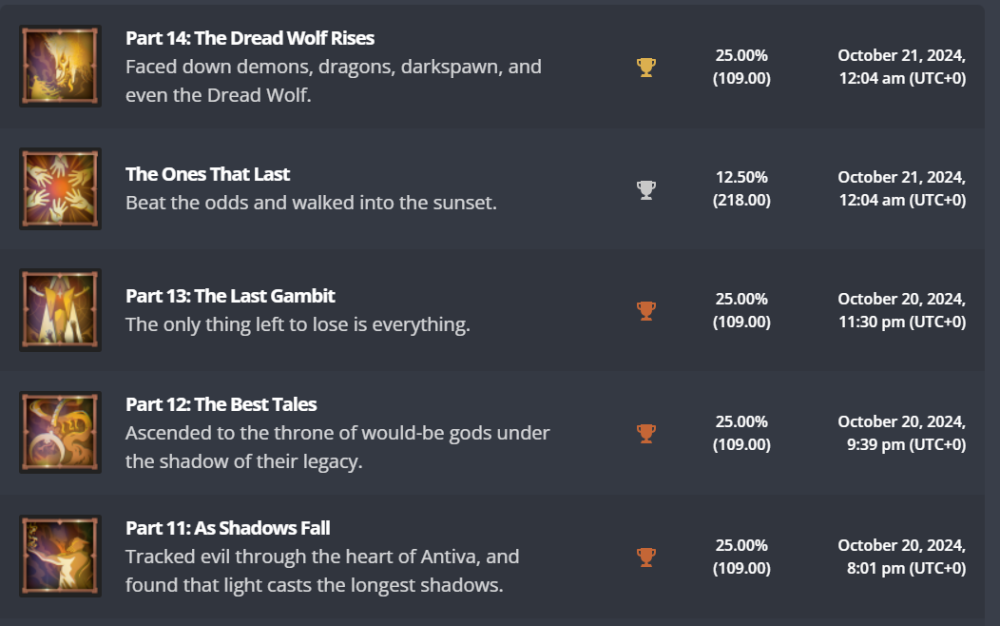Open 'Part 13: The Last Gambit' title
1000x626 pixels.
point(230,296)
